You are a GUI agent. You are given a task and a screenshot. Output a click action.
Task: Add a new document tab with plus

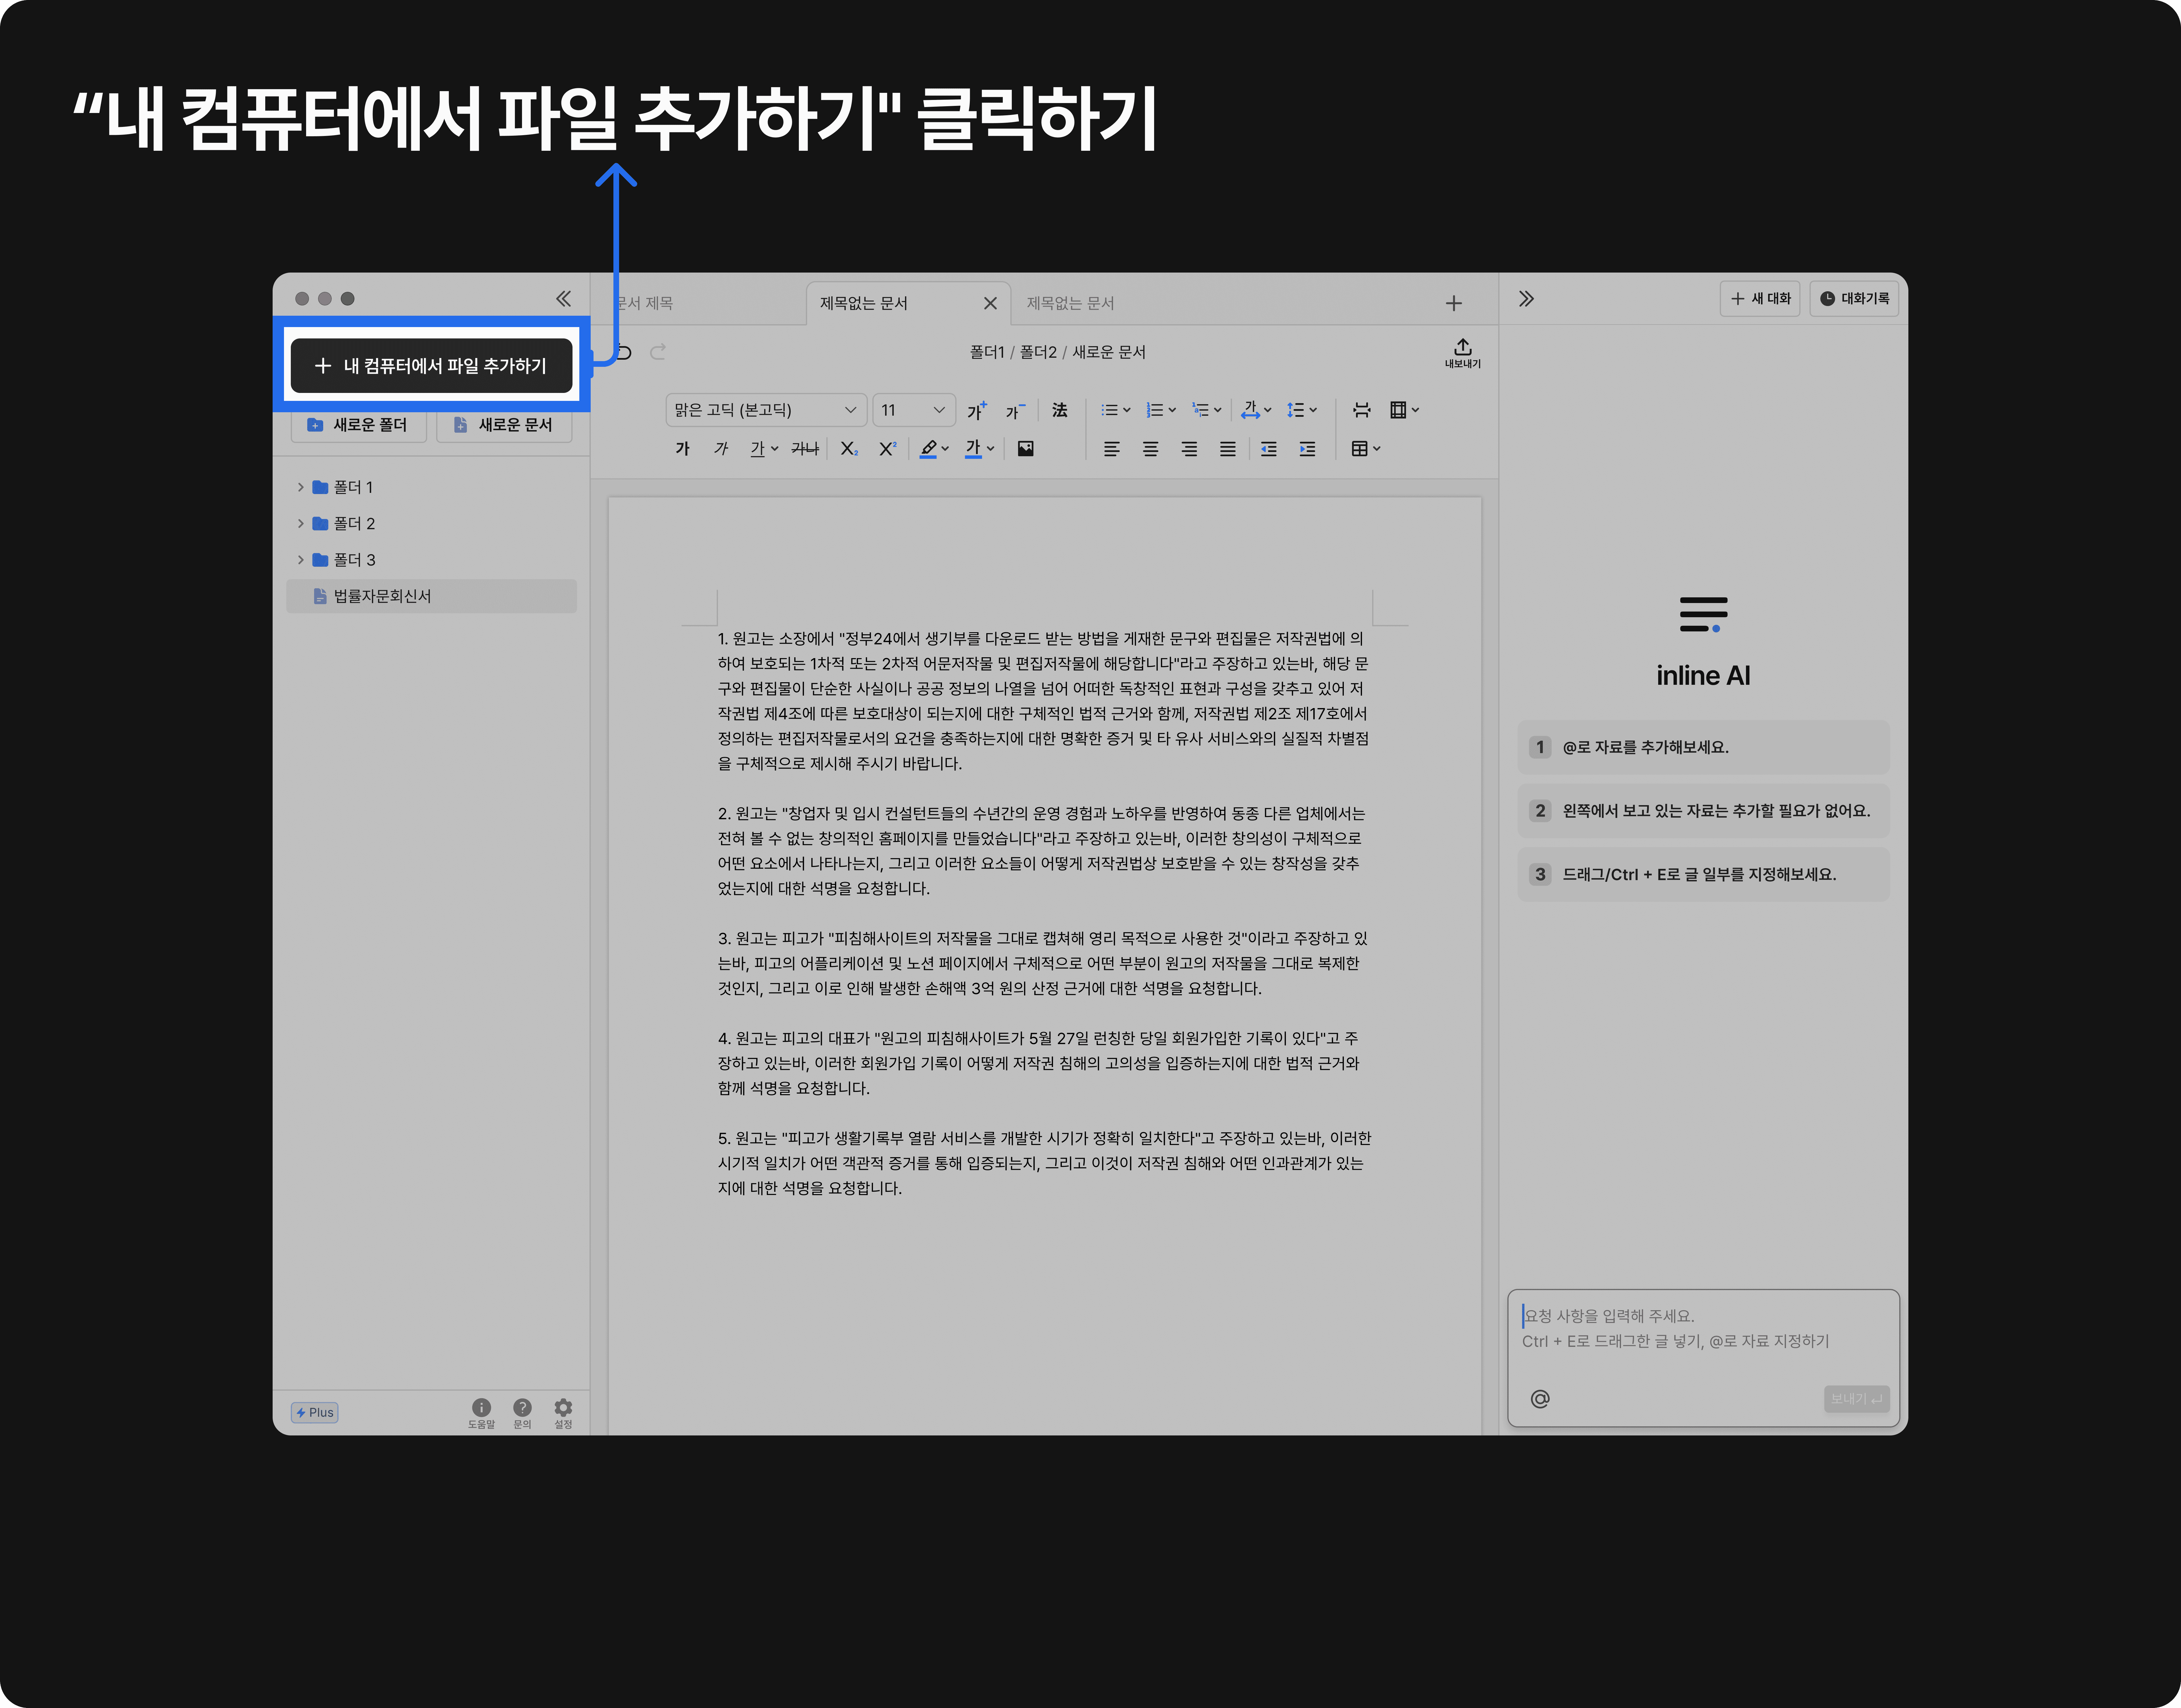pyautogui.click(x=1454, y=303)
